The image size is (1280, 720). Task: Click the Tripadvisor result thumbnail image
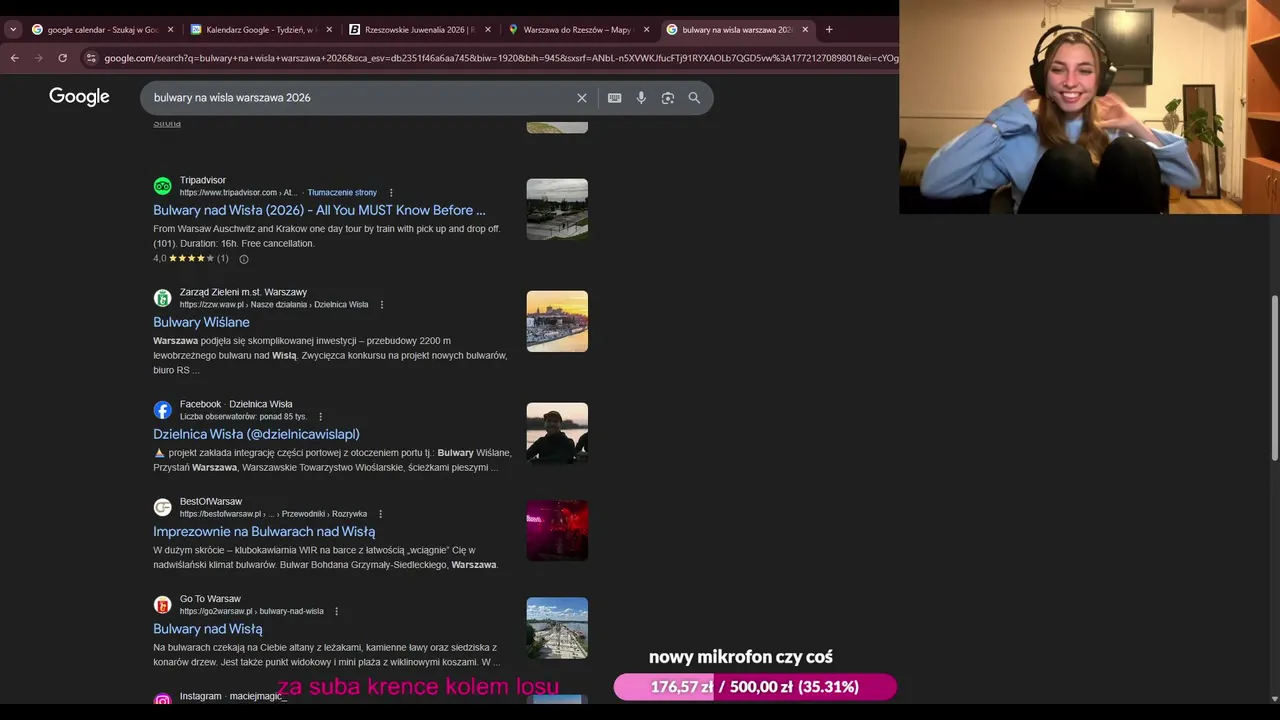[x=557, y=209]
